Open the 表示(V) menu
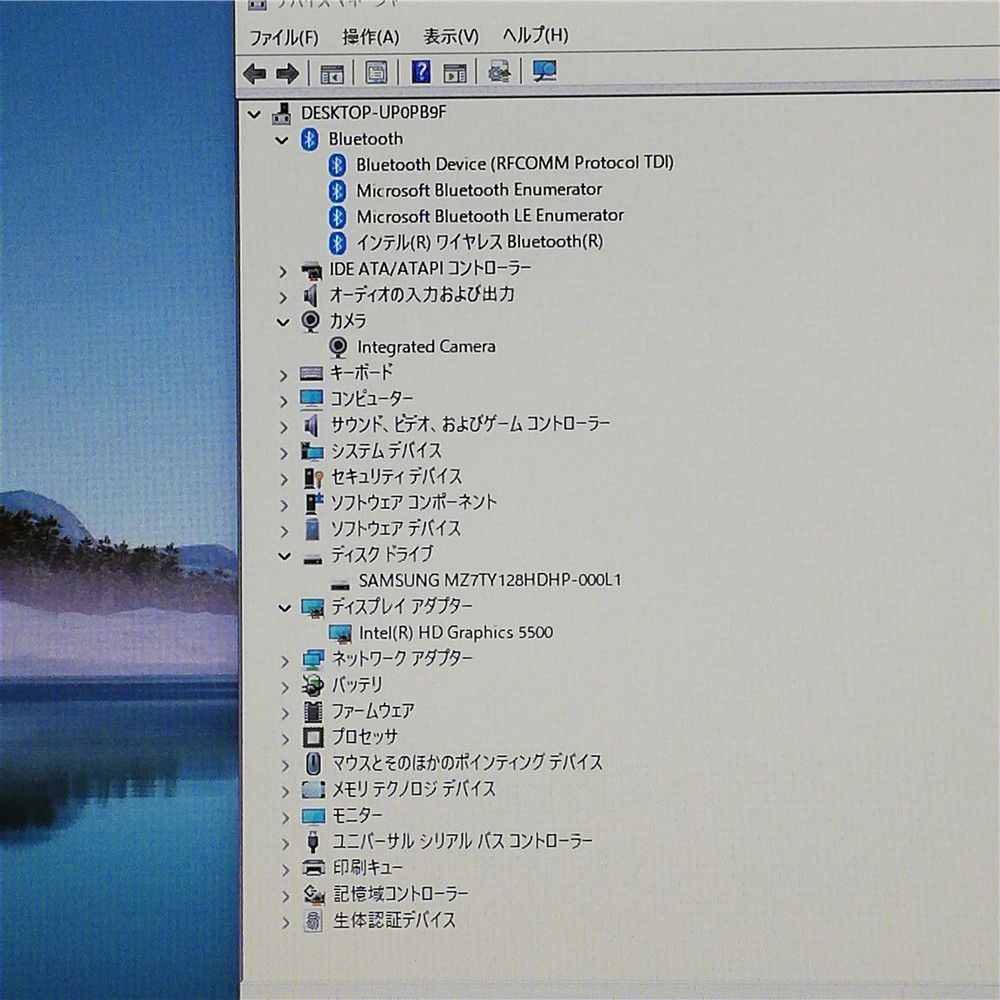The image size is (1000, 1000). pyautogui.click(x=450, y=37)
